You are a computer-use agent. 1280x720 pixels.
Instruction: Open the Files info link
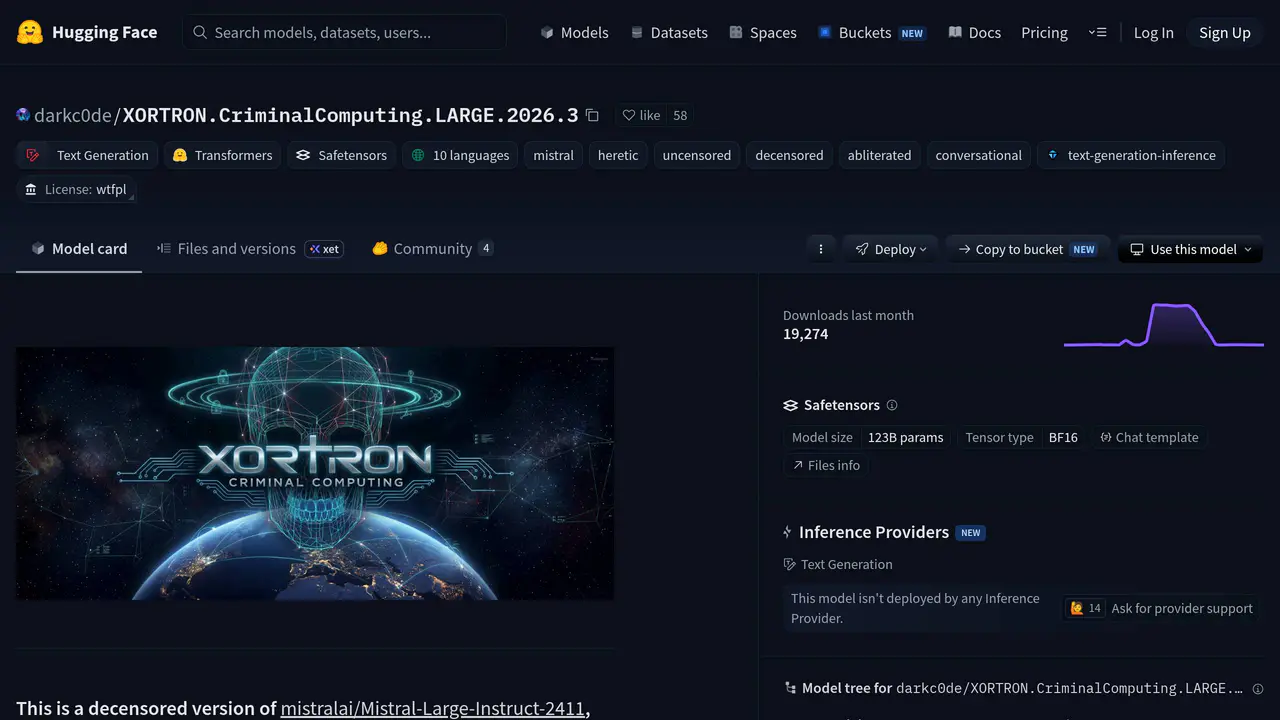(826, 465)
